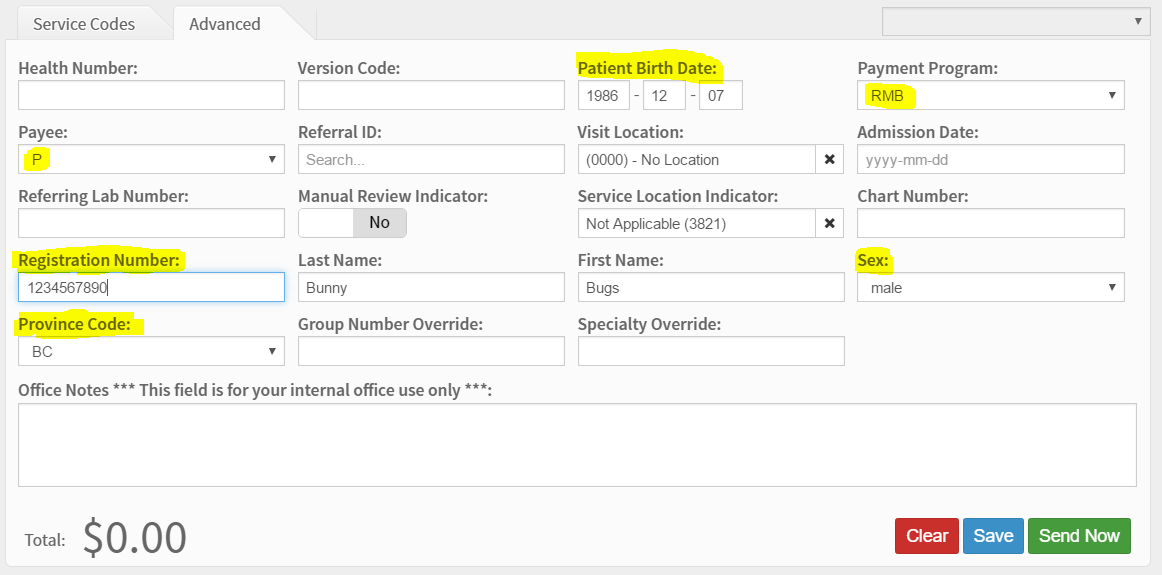Click the Version Code input box
Viewport: 1162px width, 575px height.
[431, 96]
